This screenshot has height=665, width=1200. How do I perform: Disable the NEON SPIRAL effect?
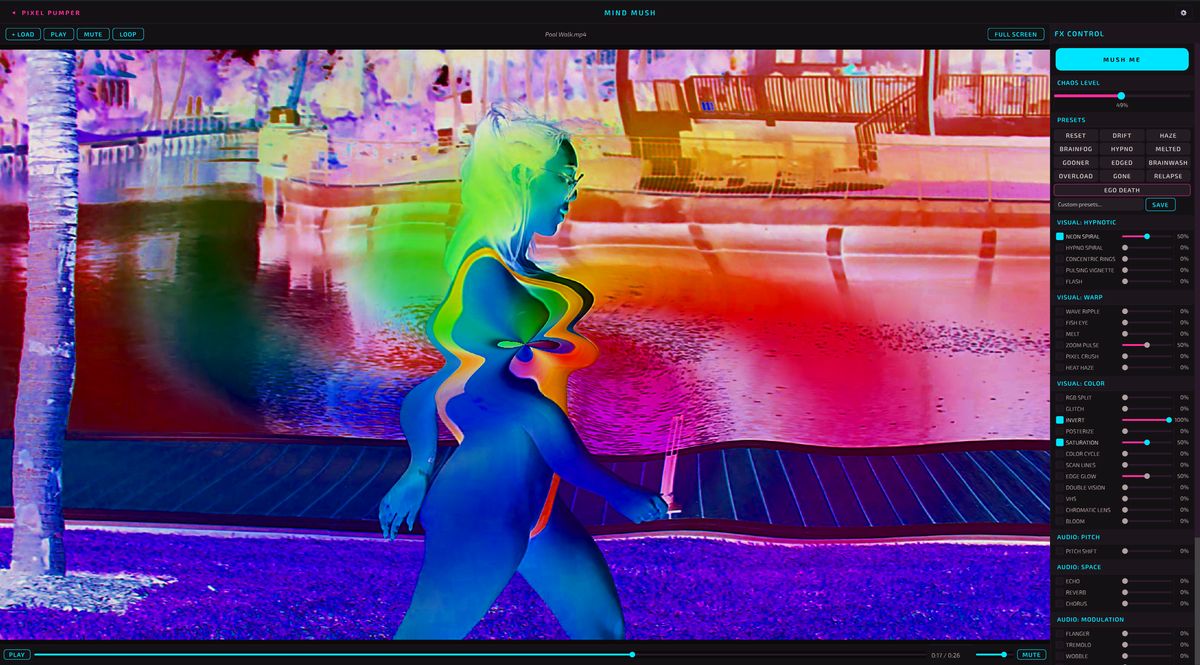click(1058, 234)
